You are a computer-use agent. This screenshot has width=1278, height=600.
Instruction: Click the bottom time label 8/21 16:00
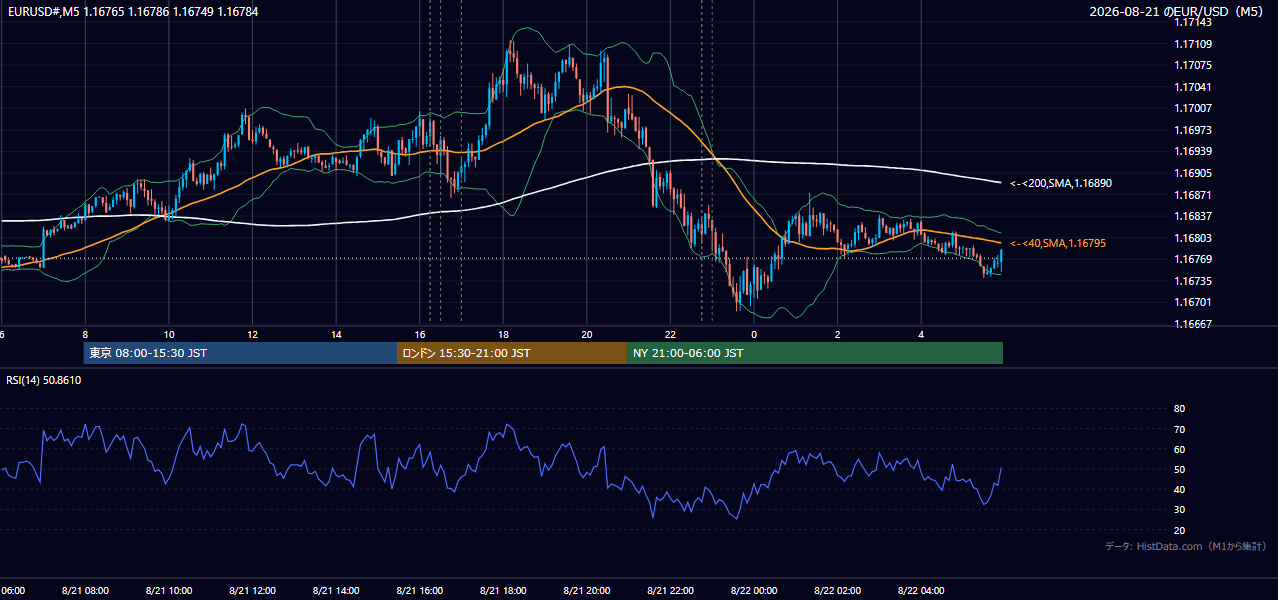pyautogui.click(x=420, y=591)
